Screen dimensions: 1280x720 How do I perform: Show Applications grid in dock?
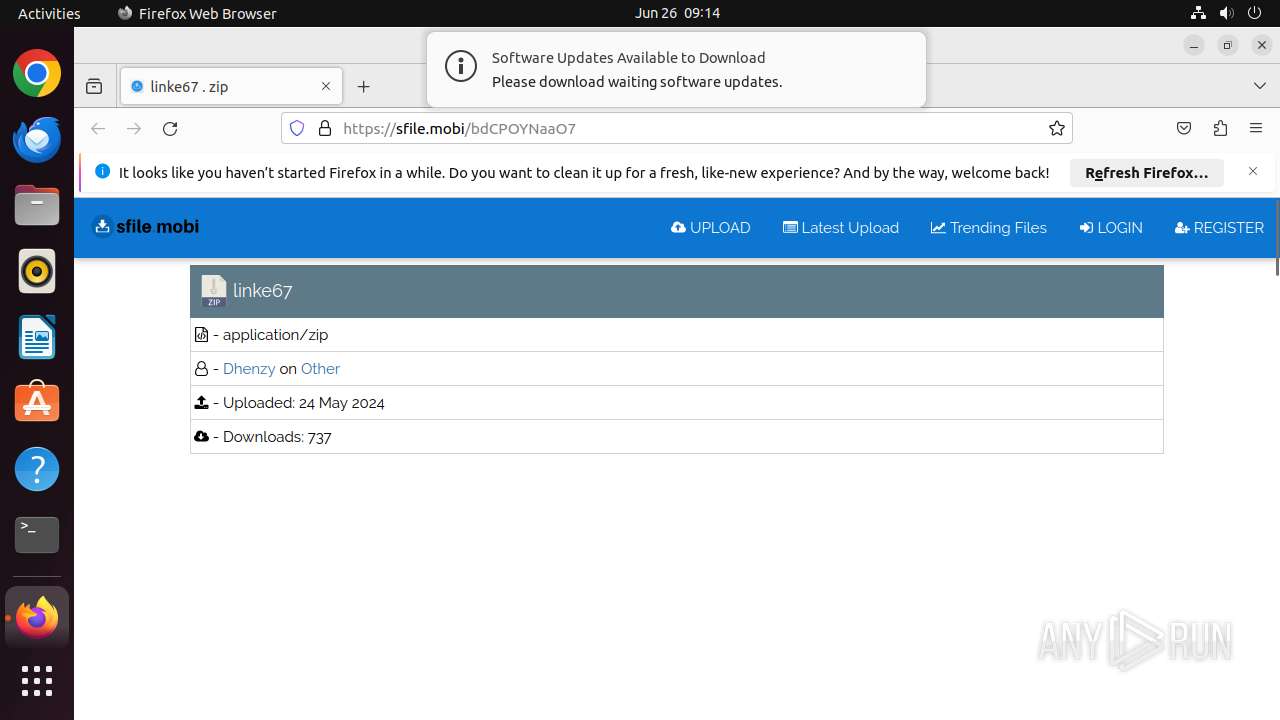click(37, 681)
